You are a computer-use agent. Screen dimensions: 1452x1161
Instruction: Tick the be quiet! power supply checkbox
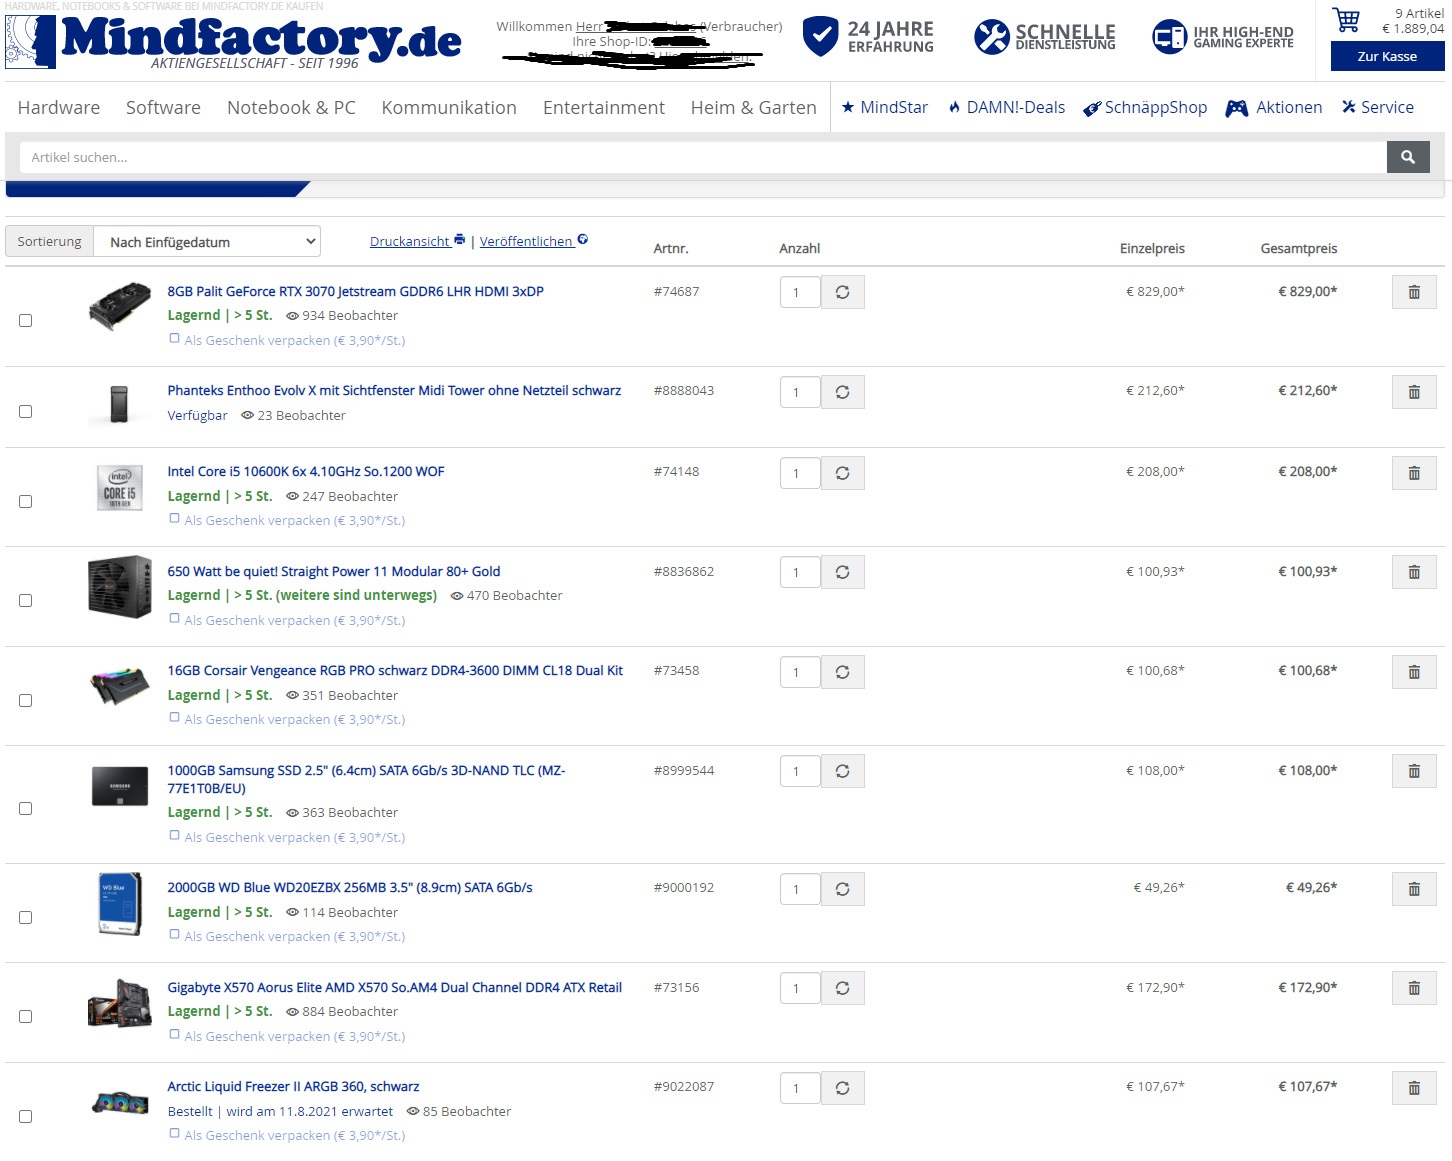click(26, 600)
